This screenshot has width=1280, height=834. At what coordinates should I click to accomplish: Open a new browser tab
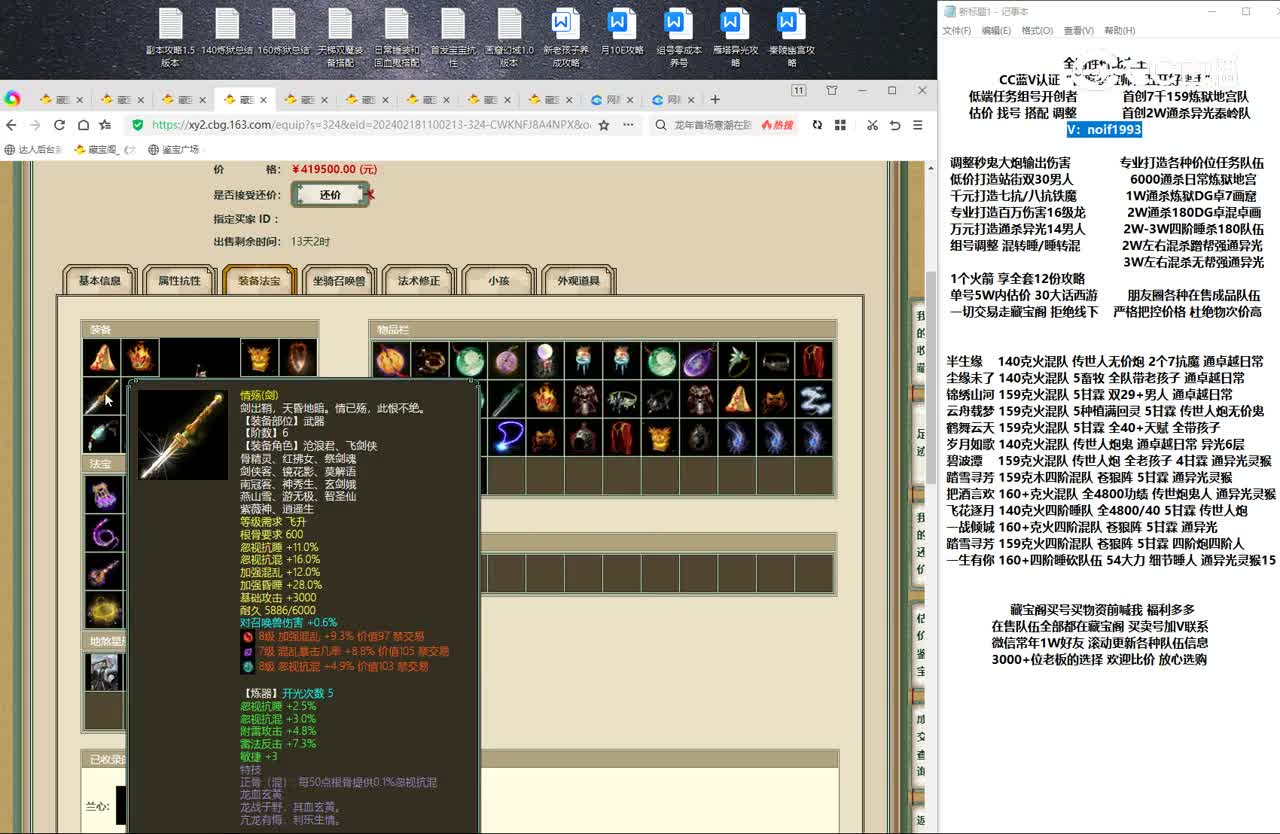pyautogui.click(x=715, y=99)
